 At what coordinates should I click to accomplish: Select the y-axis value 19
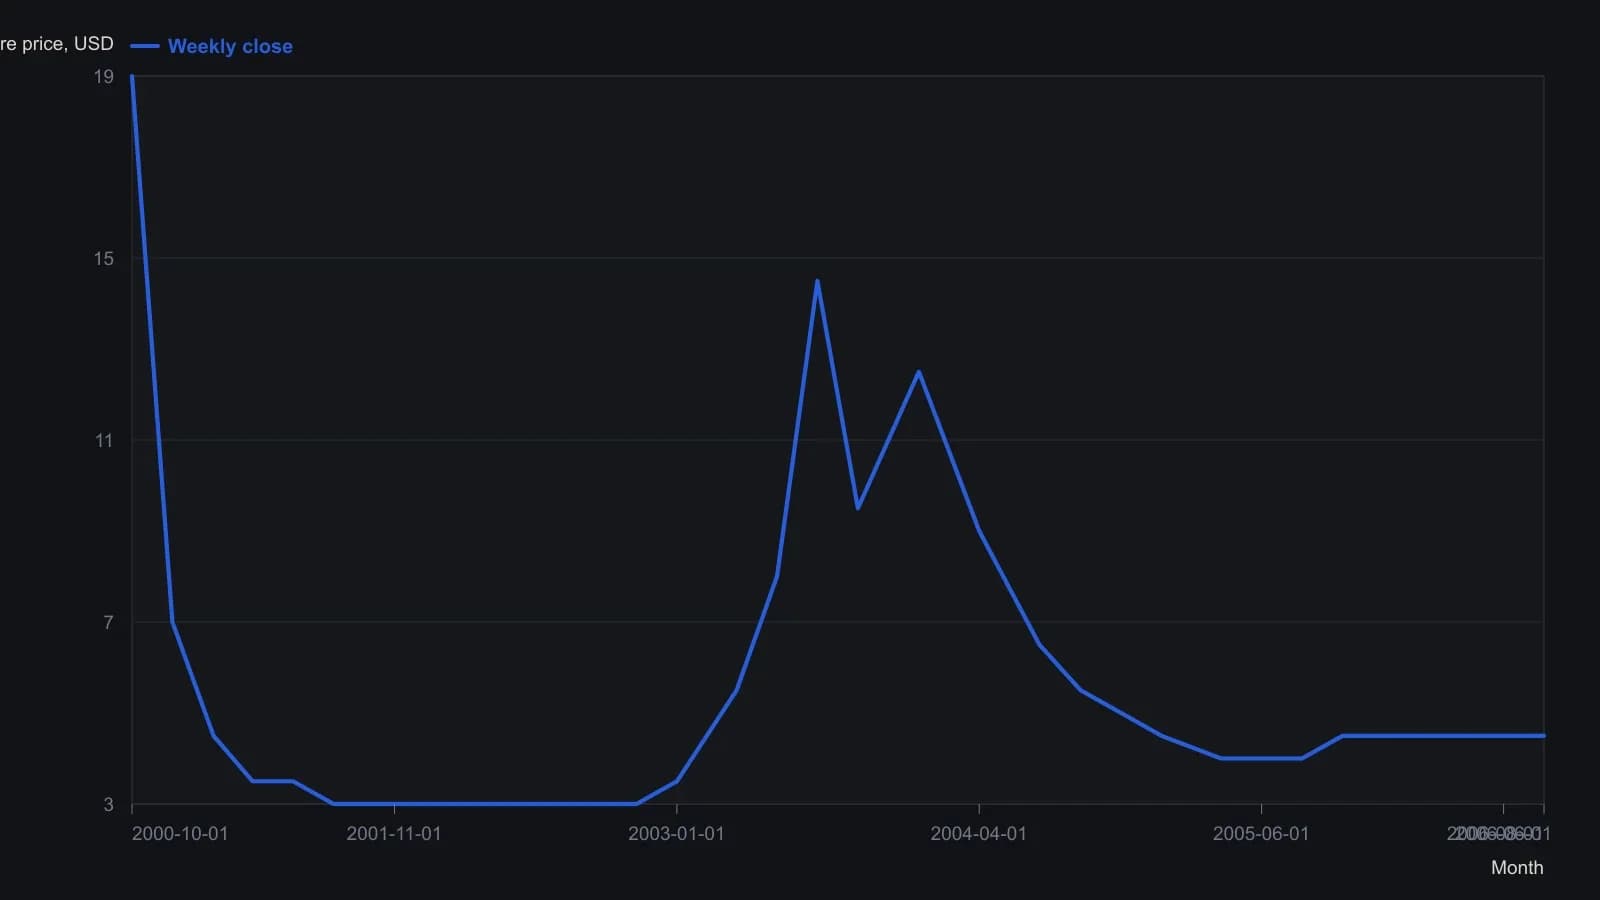104,77
